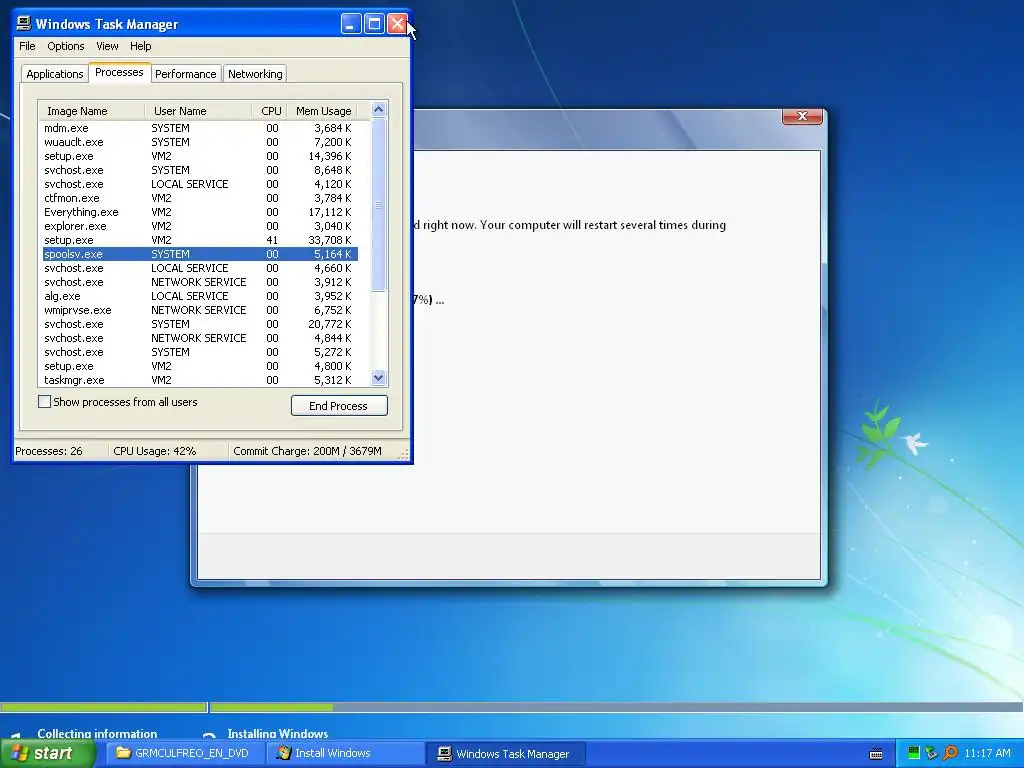
Task: Open the View menu
Action: click(107, 46)
